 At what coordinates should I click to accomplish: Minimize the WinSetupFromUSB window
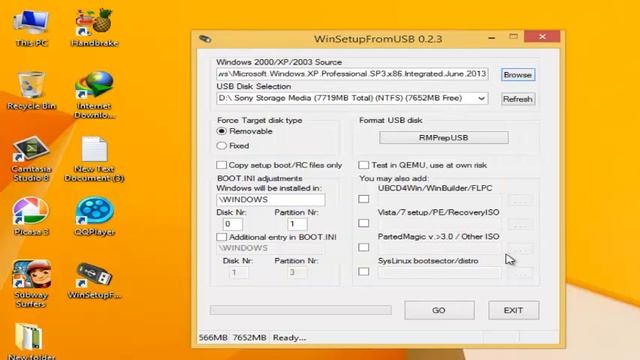click(492, 38)
